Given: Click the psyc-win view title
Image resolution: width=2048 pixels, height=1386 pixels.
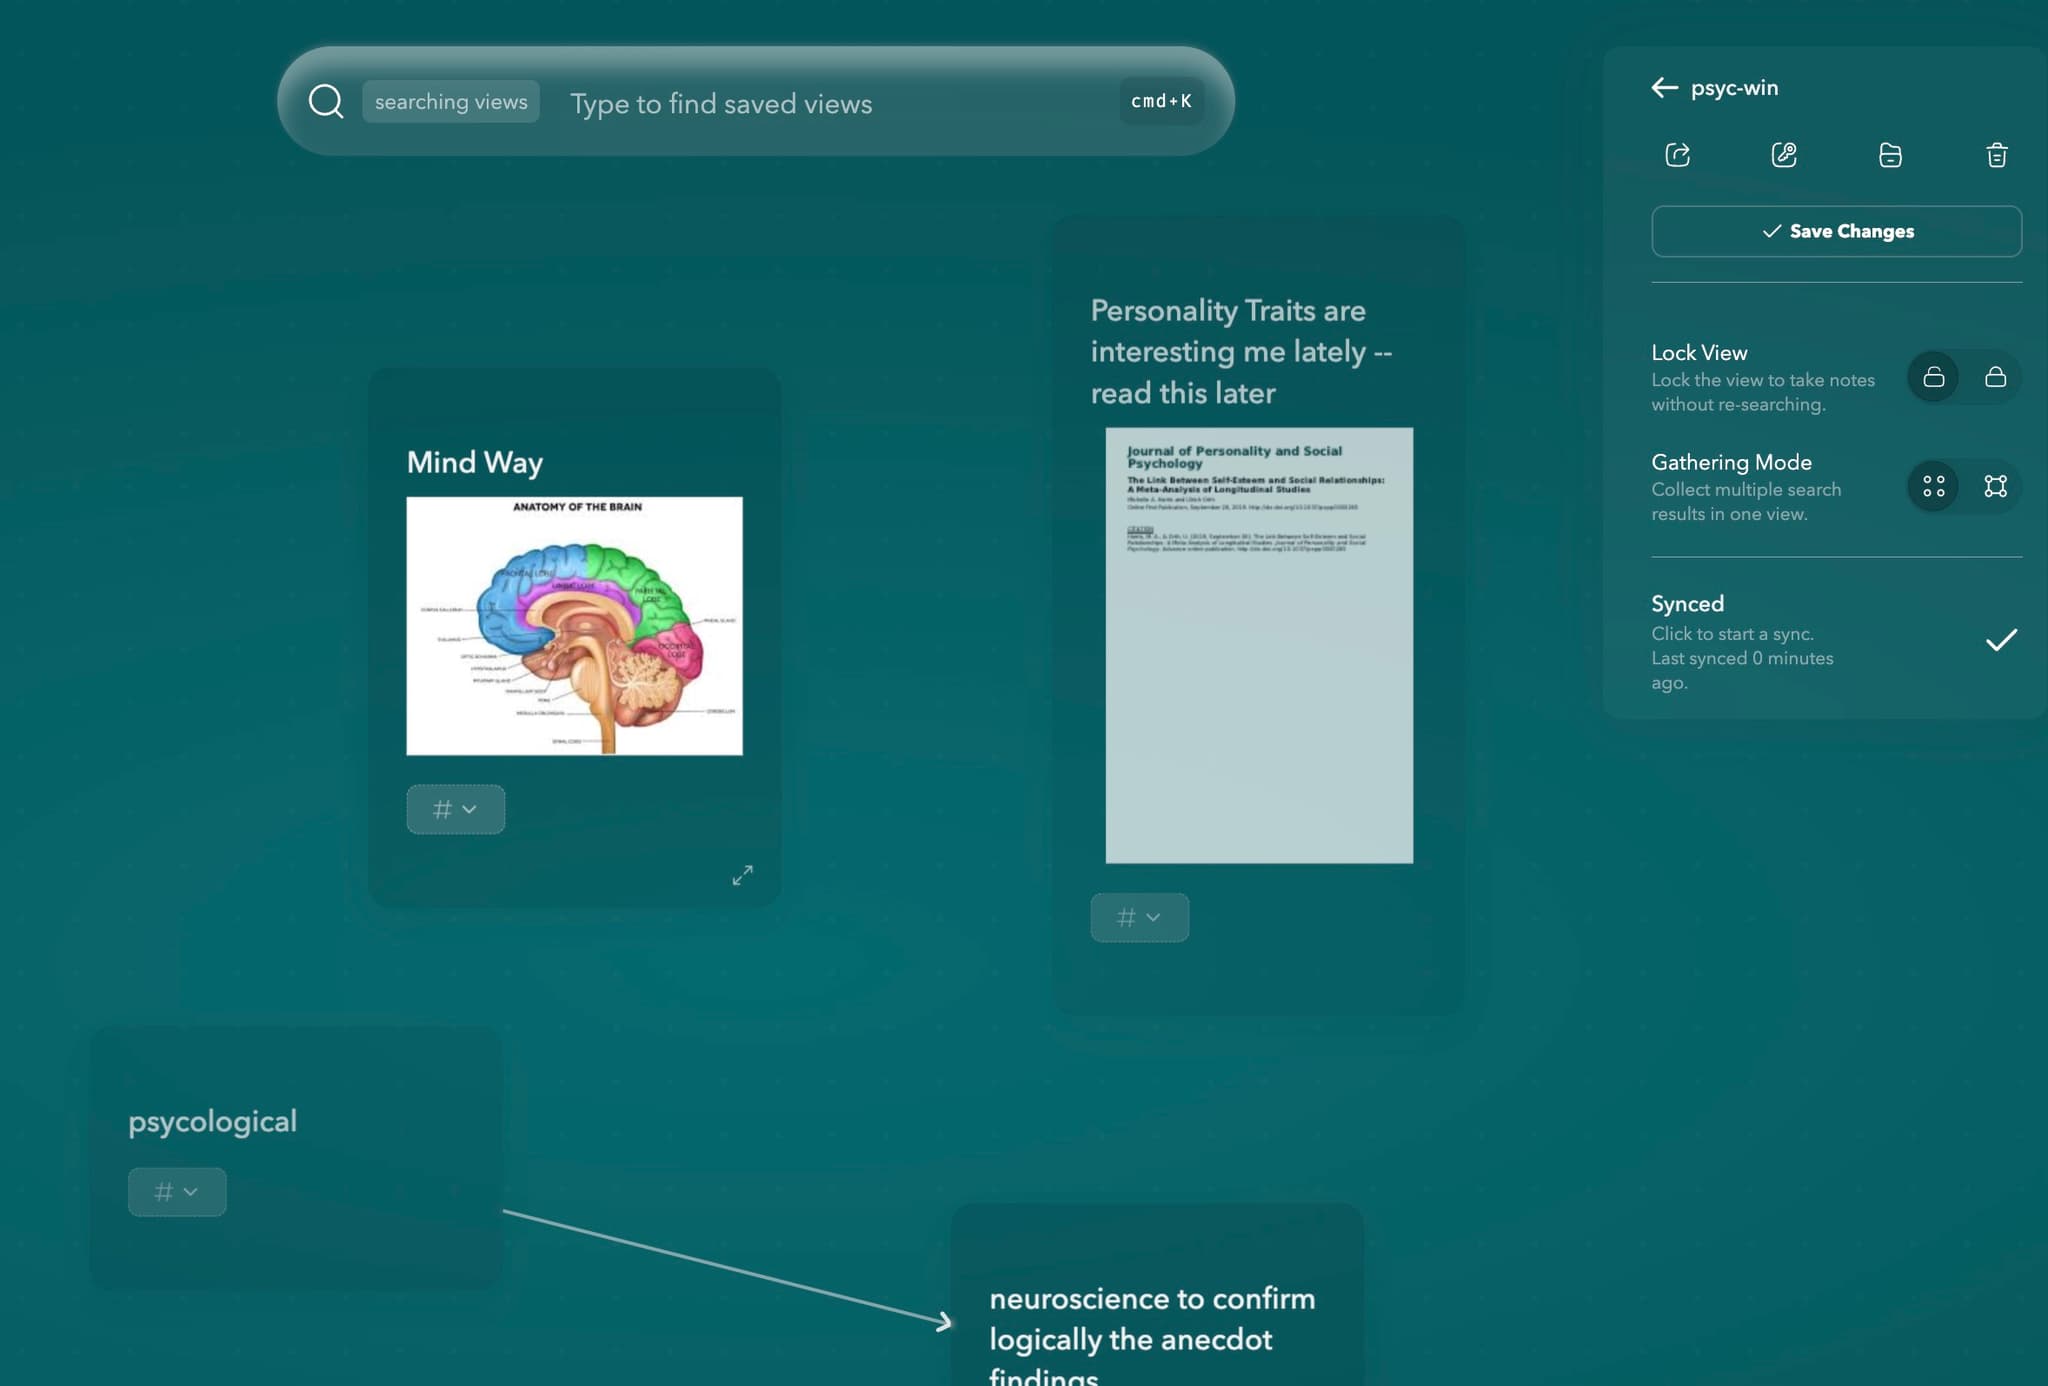Looking at the screenshot, I should coord(1734,88).
